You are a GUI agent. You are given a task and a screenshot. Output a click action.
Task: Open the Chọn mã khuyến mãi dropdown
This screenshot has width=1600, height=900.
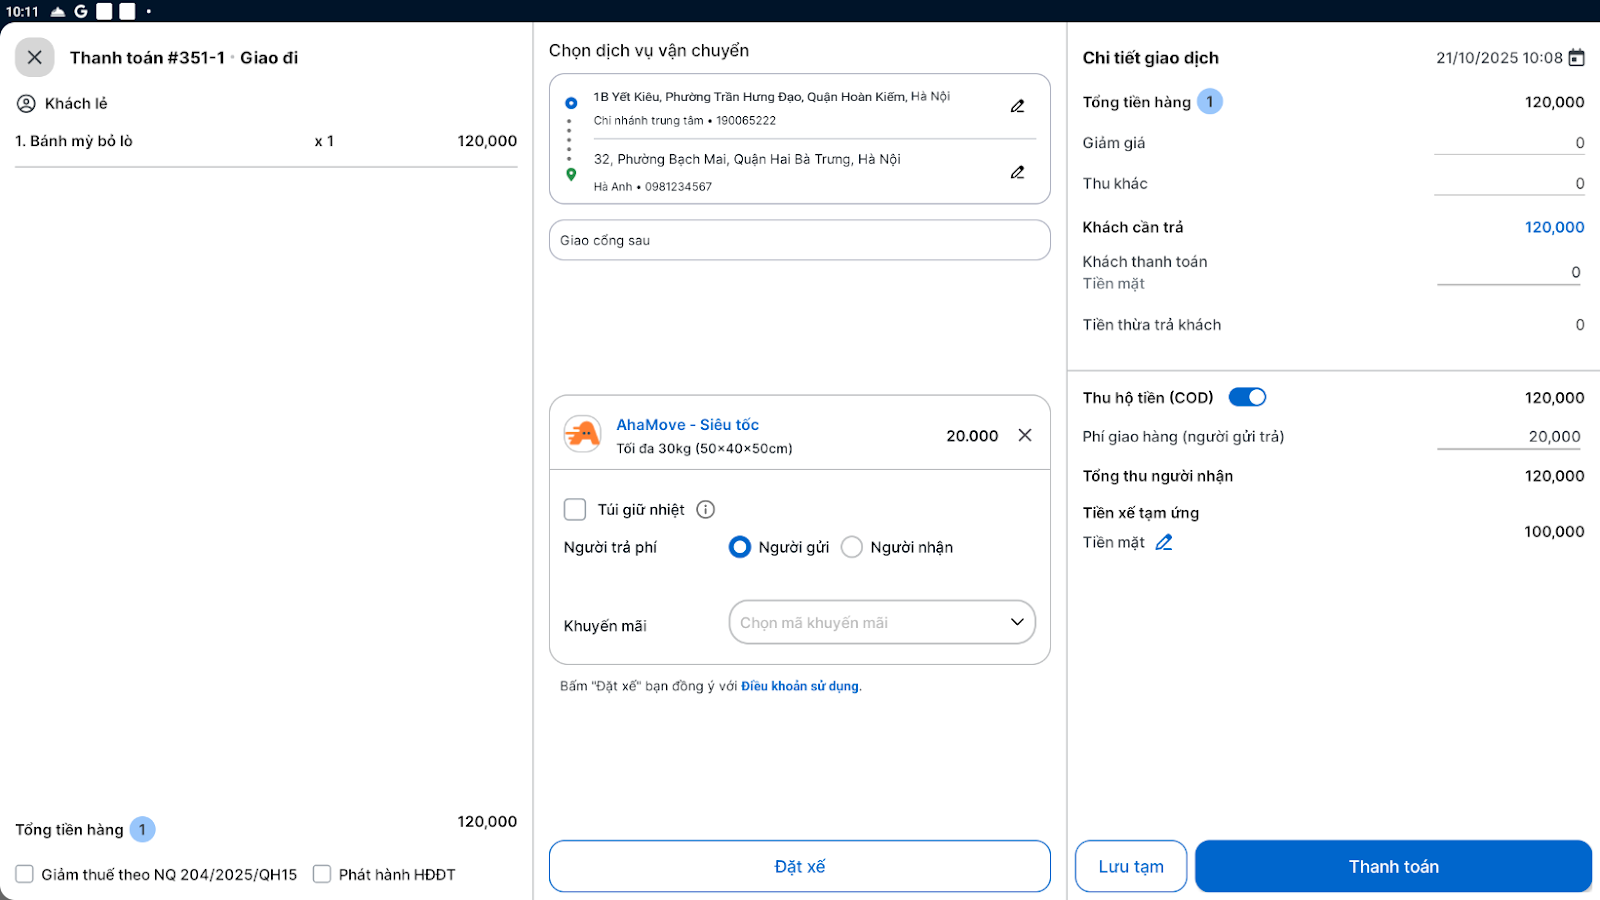(x=882, y=622)
